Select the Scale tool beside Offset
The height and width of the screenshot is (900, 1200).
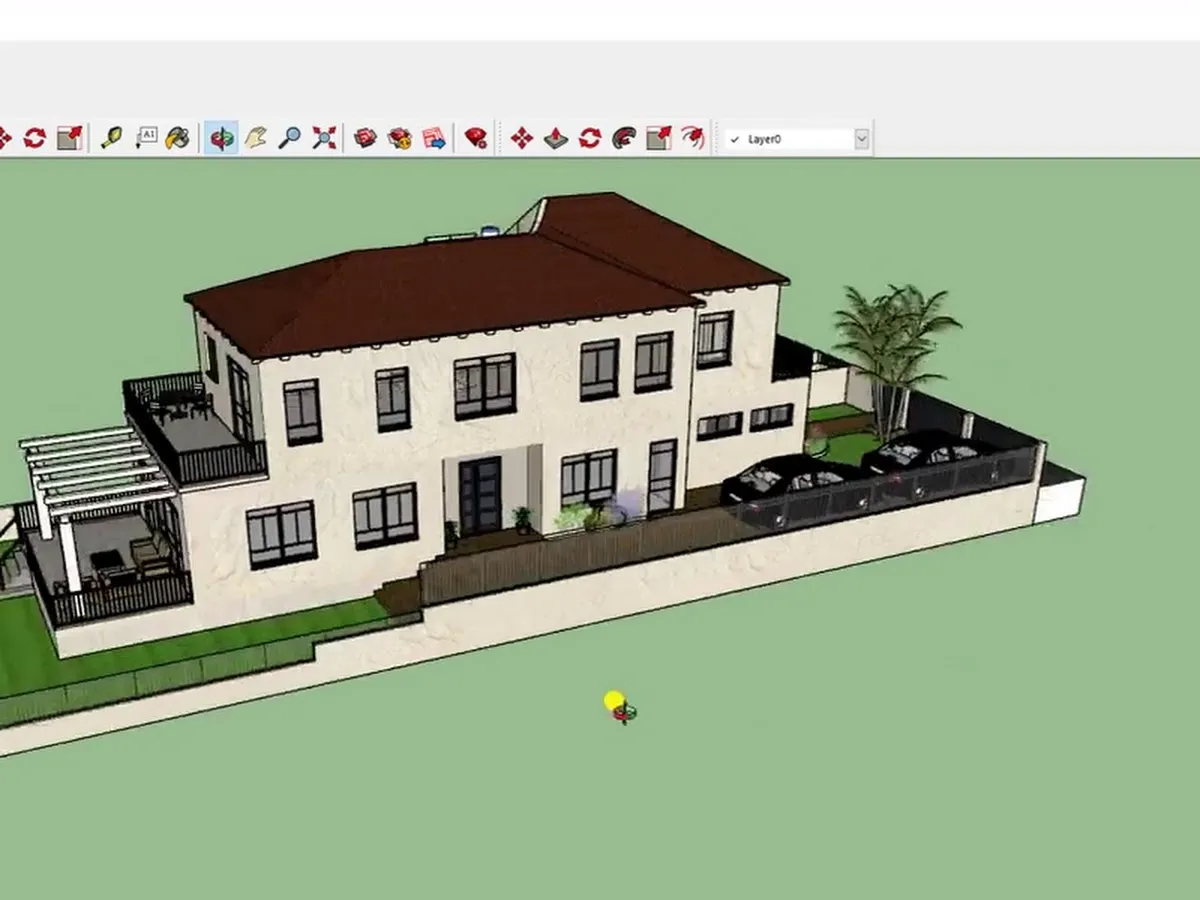click(658, 138)
